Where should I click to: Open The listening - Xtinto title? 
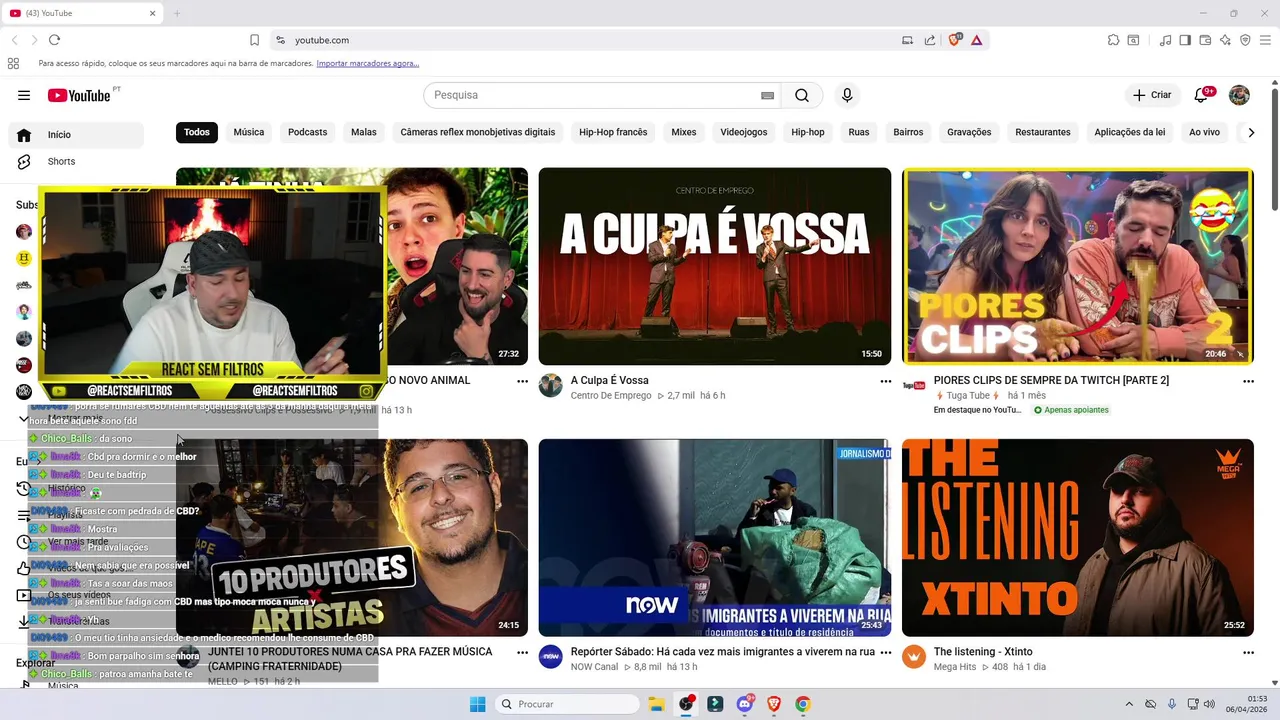coord(983,652)
